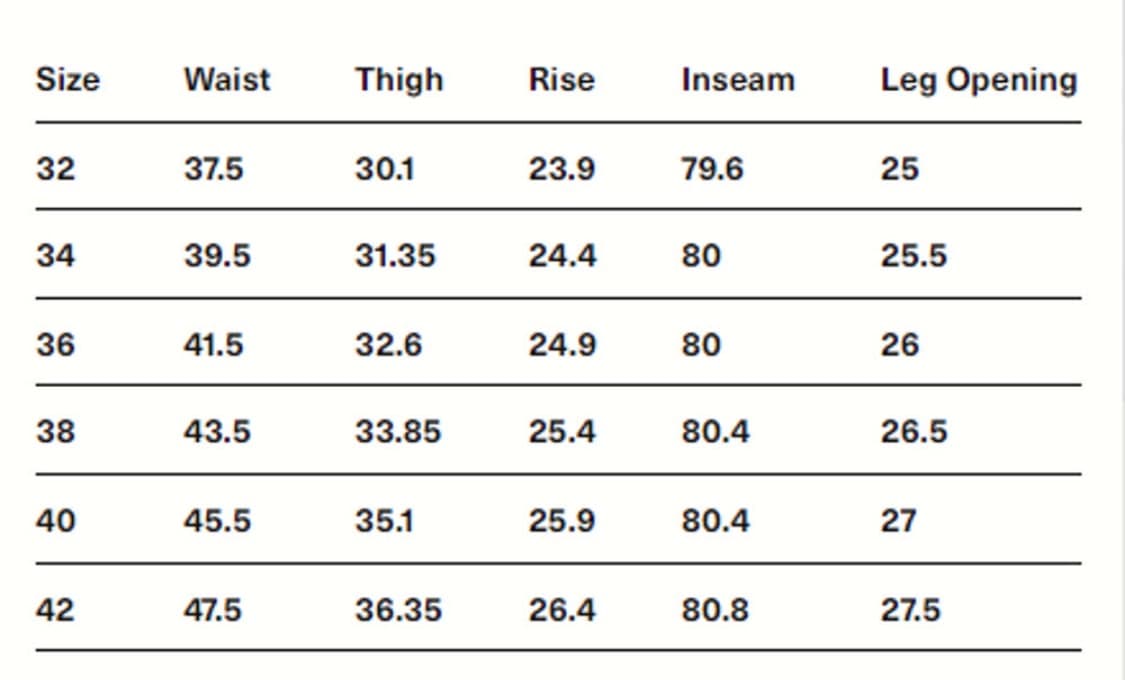Click the size 42 row label

pos(55,610)
